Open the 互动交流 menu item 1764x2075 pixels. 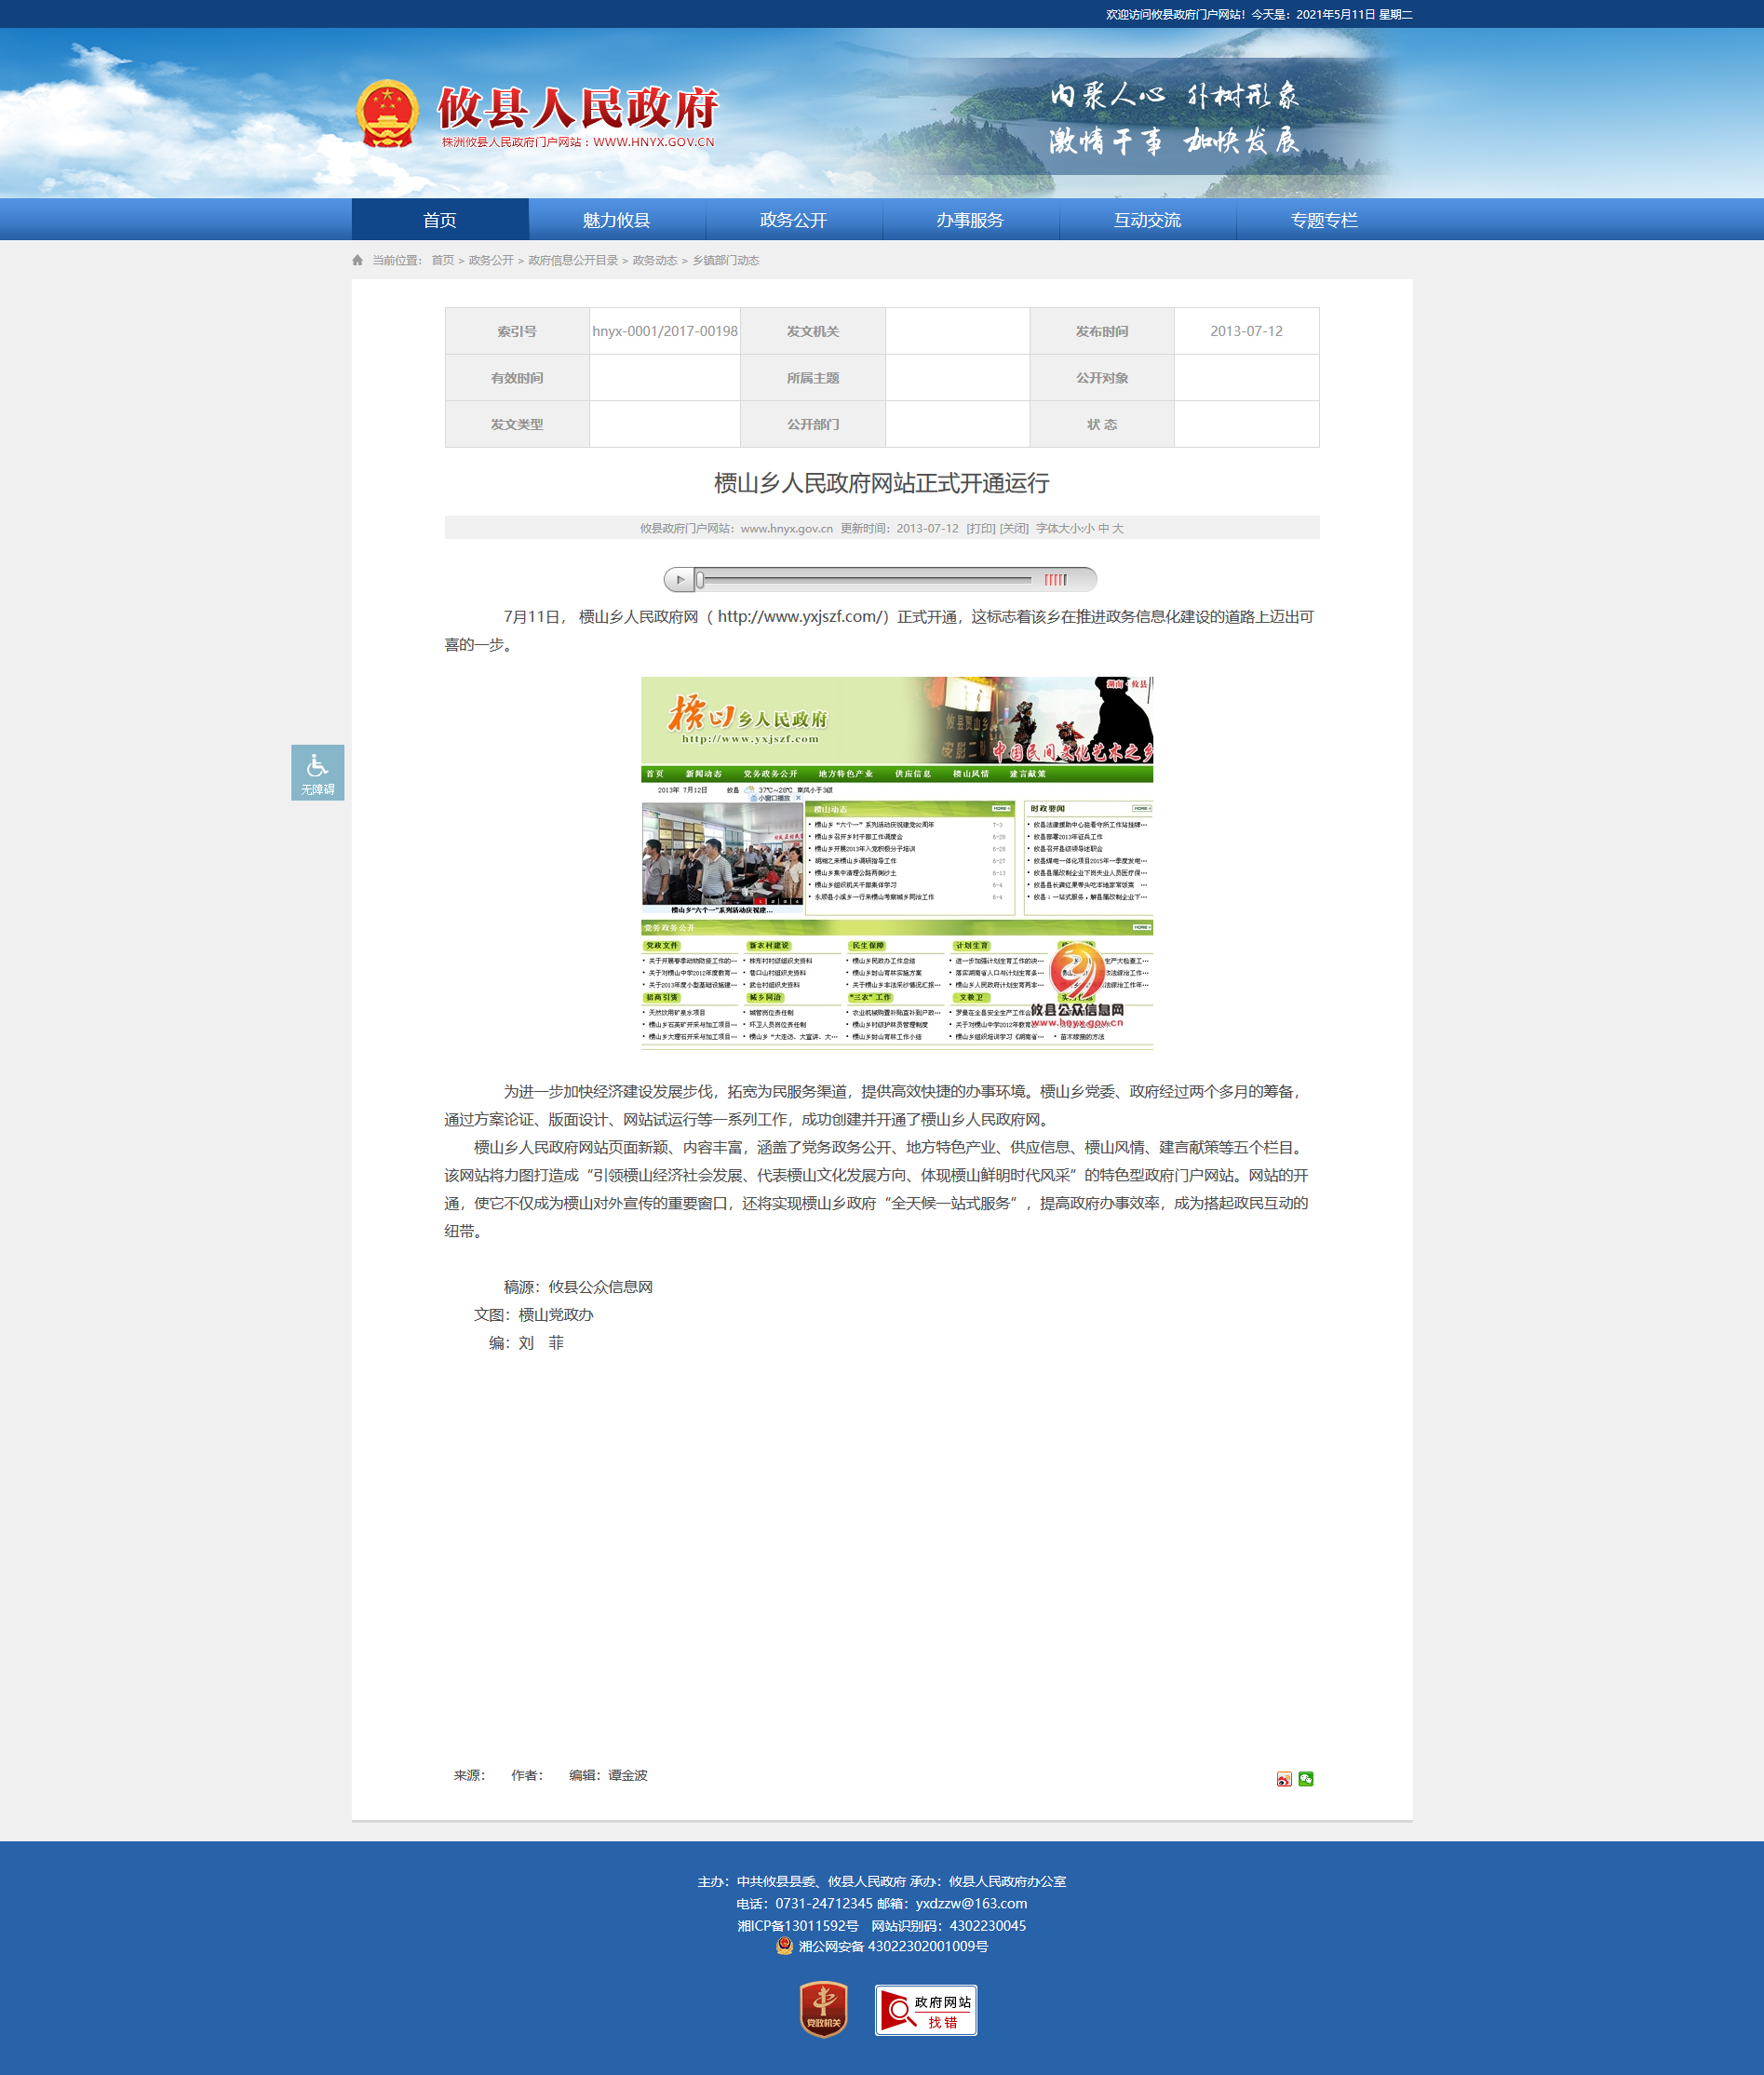click(1147, 220)
